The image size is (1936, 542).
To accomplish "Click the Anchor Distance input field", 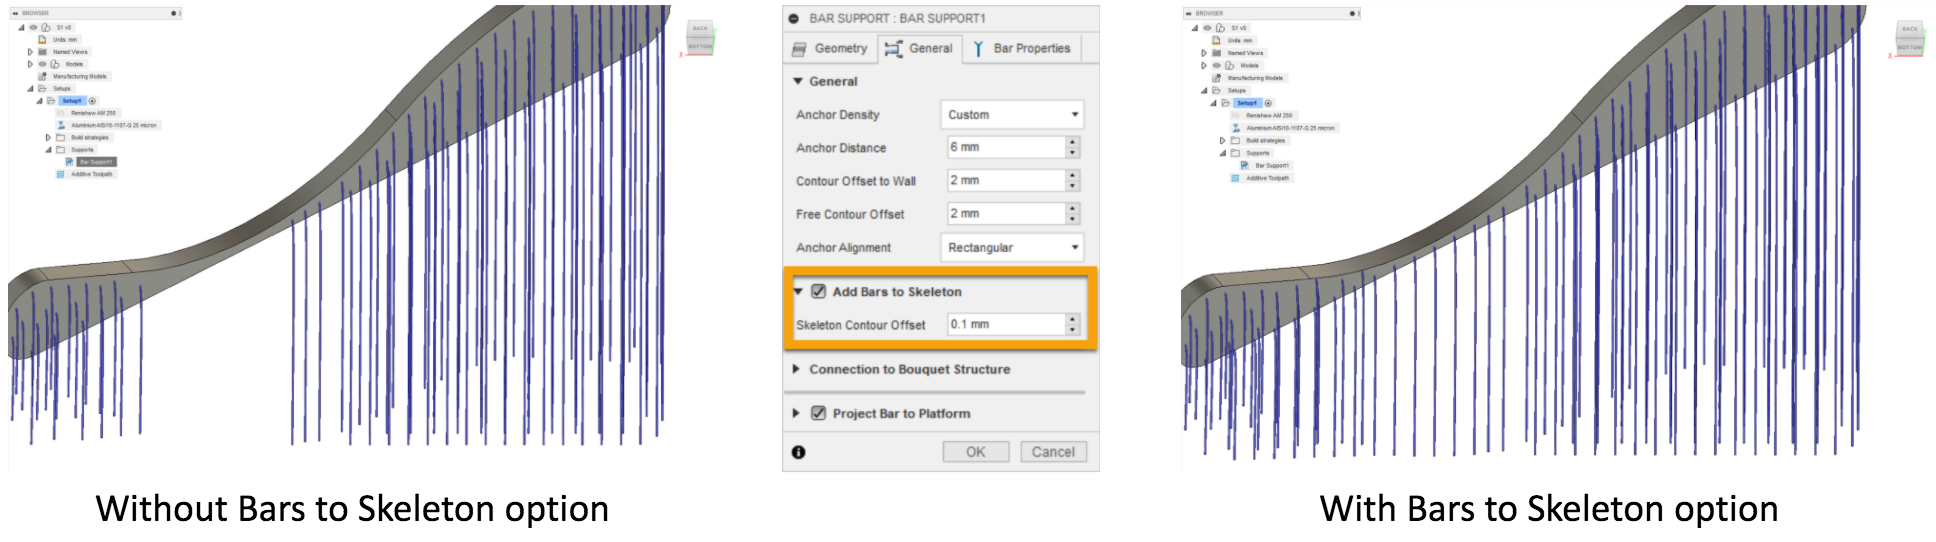I will [x=1005, y=147].
